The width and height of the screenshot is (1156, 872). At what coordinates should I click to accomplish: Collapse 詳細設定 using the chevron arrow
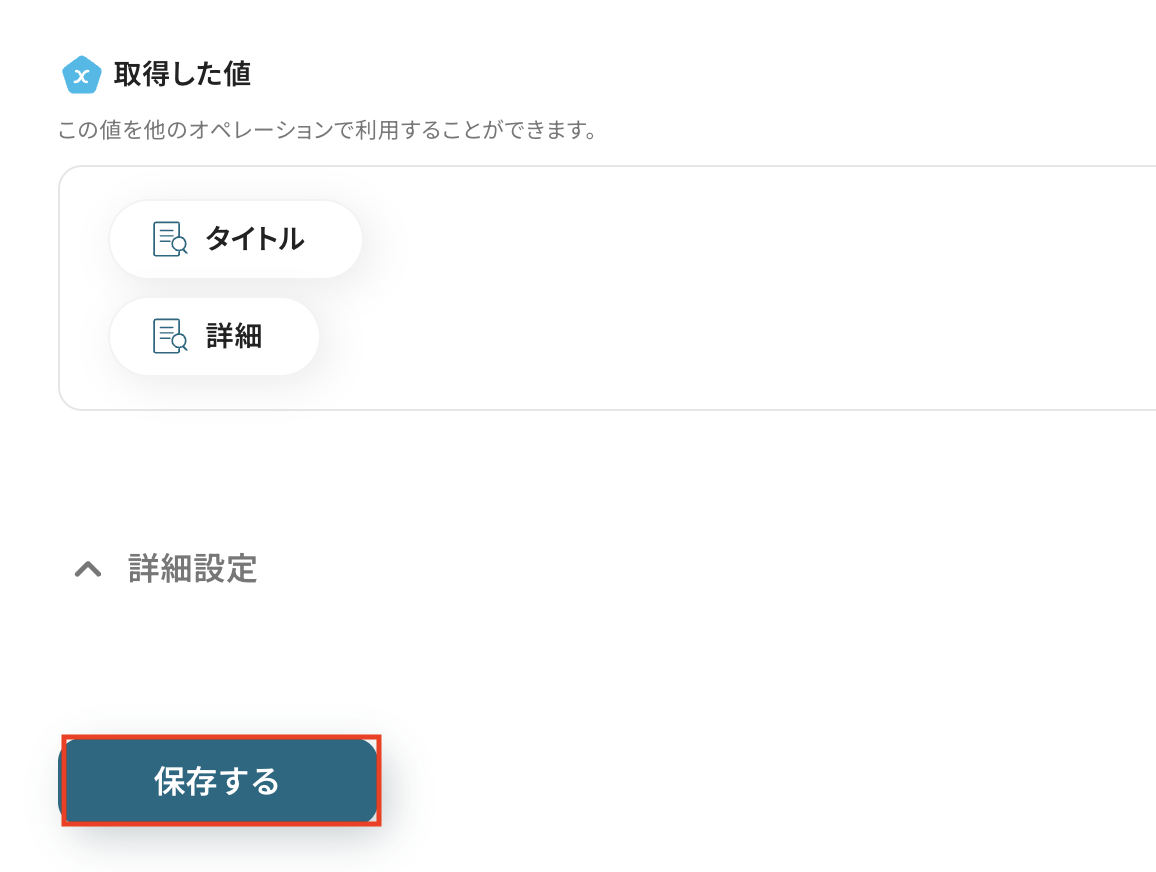88,569
